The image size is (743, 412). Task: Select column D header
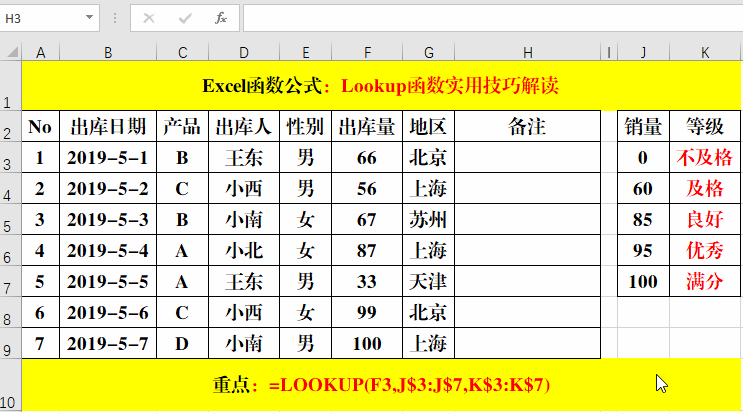(x=244, y=52)
